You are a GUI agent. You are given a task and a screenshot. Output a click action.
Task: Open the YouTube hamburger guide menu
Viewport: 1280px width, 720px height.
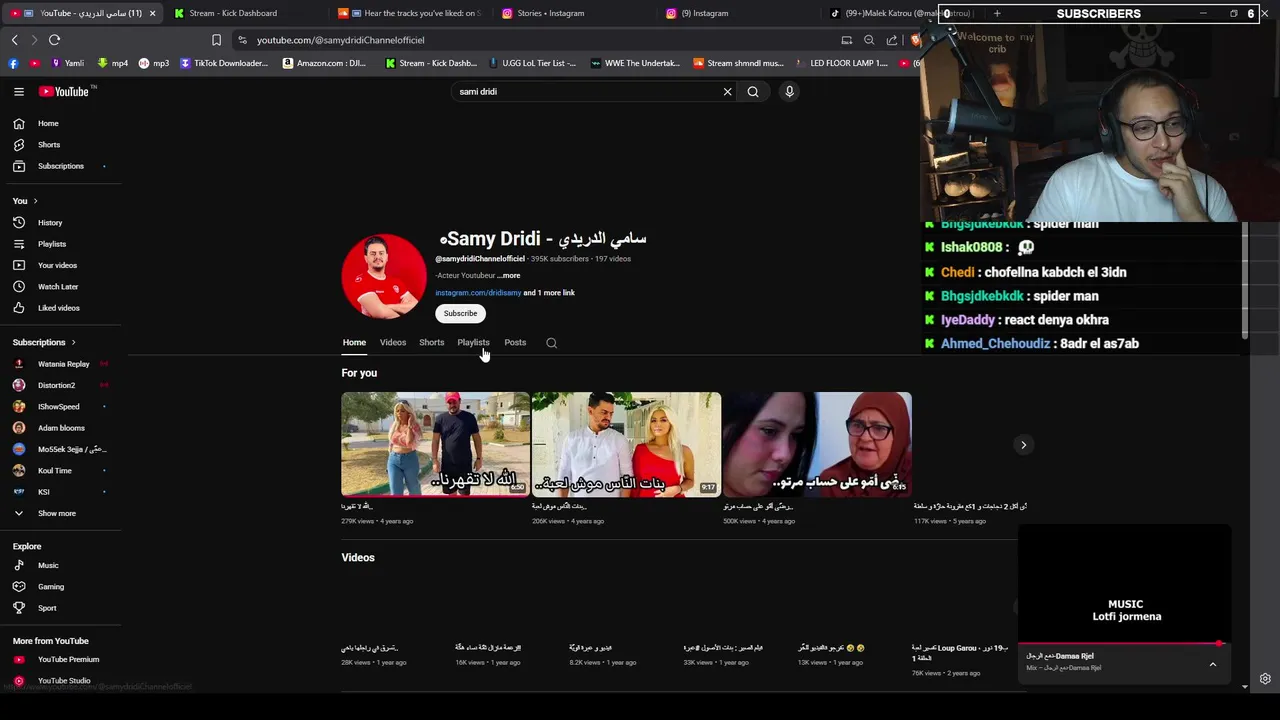tap(19, 91)
